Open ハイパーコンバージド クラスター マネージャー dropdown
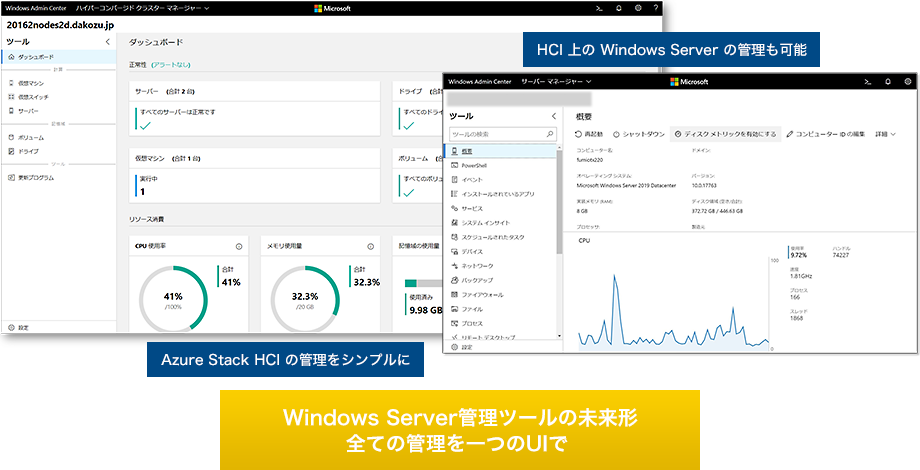Viewport: 920px width, 470px height. pos(143,8)
